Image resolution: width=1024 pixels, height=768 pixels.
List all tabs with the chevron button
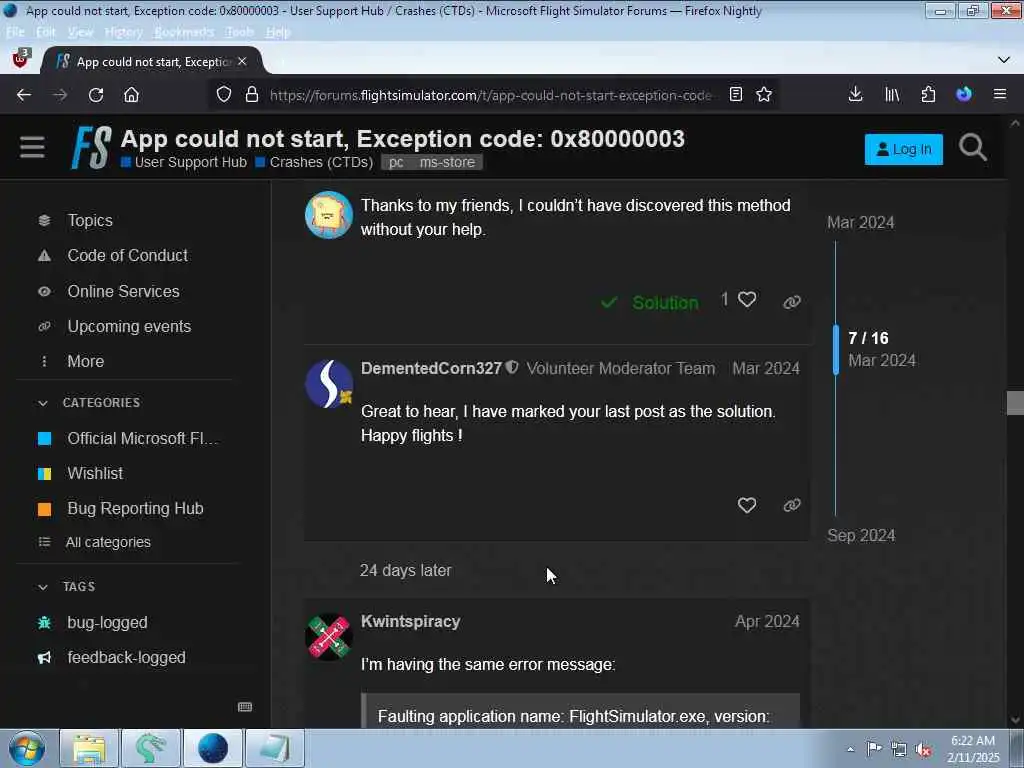click(x=1003, y=60)
